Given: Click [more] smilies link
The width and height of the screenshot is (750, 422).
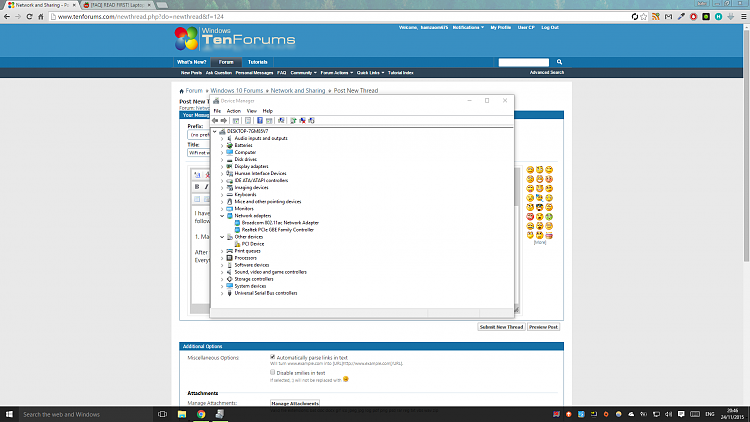Looking at the screenshot, I should [x=540, y=242].
